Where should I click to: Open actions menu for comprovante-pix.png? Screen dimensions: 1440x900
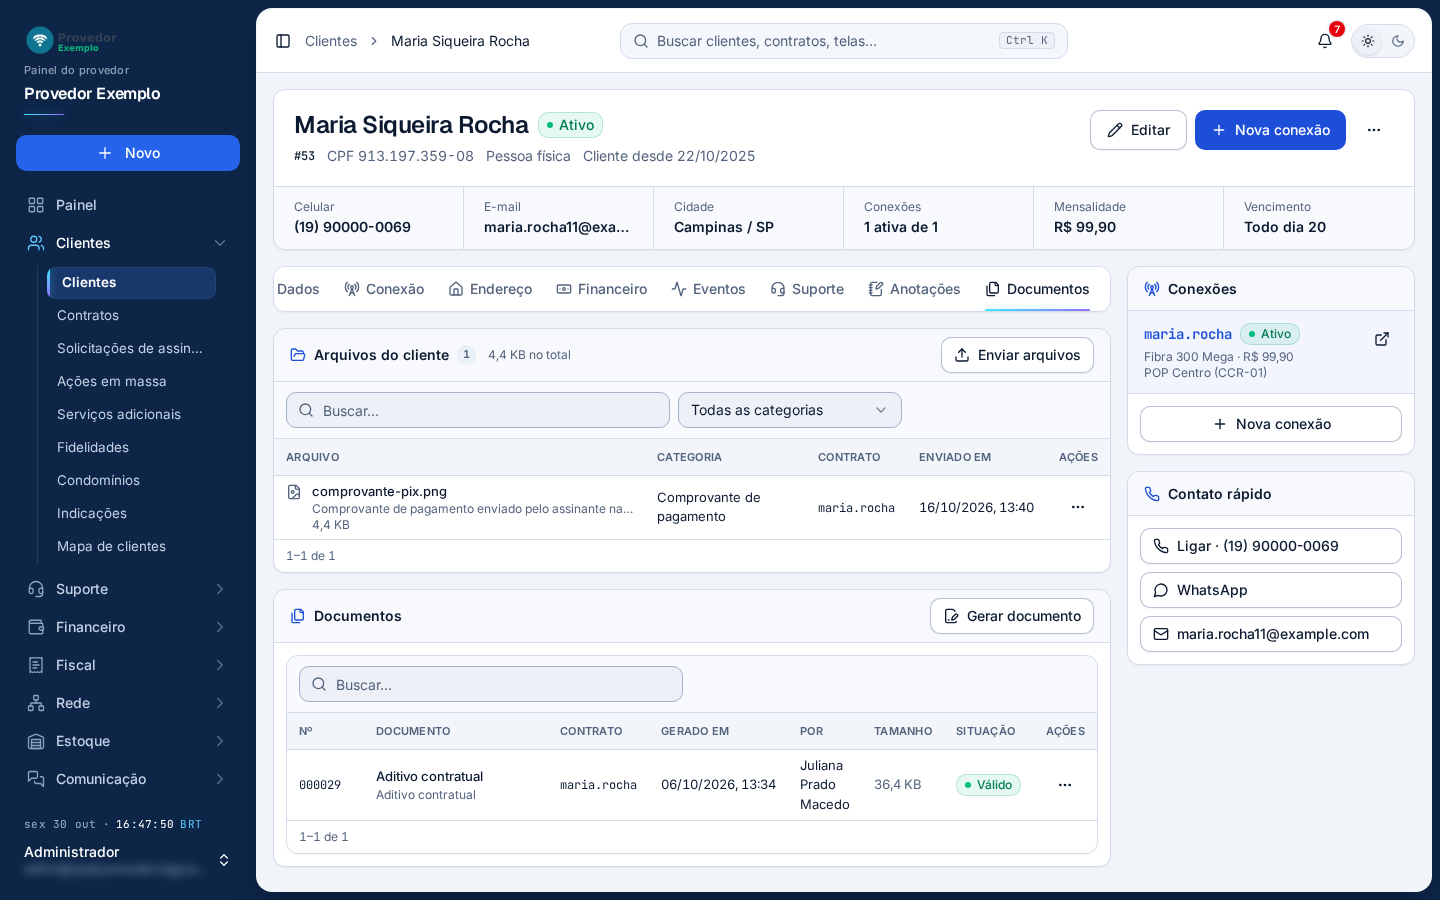[1078, 507]
